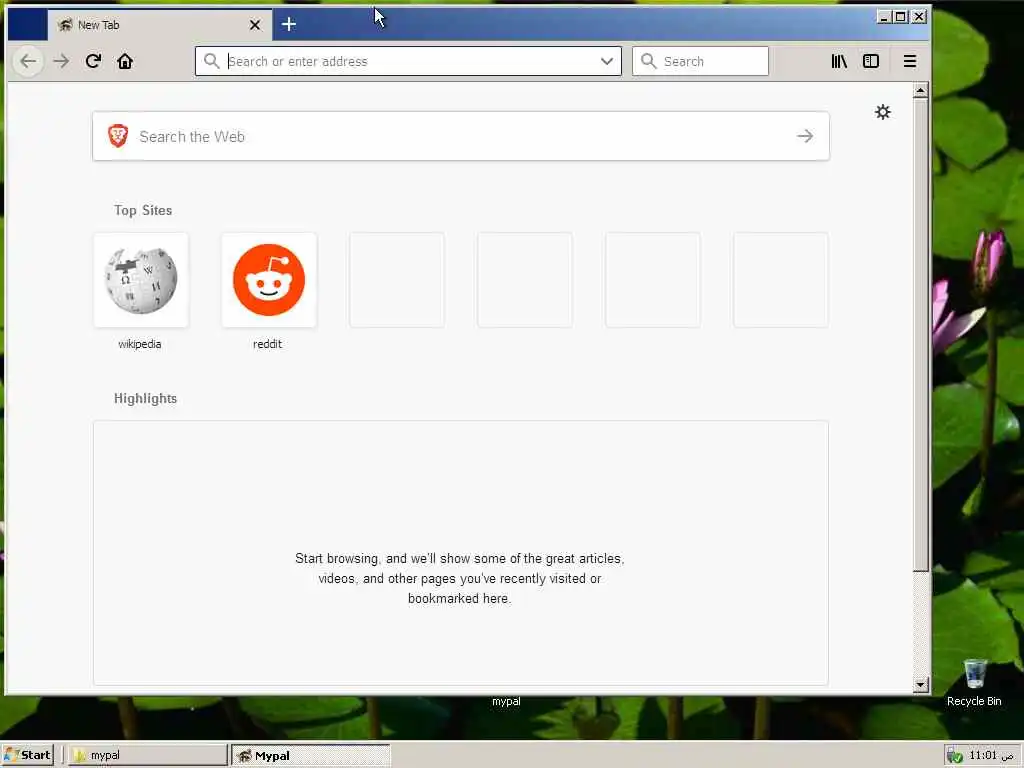
Task: Click the page scrollbar up arrow
Action: (x=921, y=90)
